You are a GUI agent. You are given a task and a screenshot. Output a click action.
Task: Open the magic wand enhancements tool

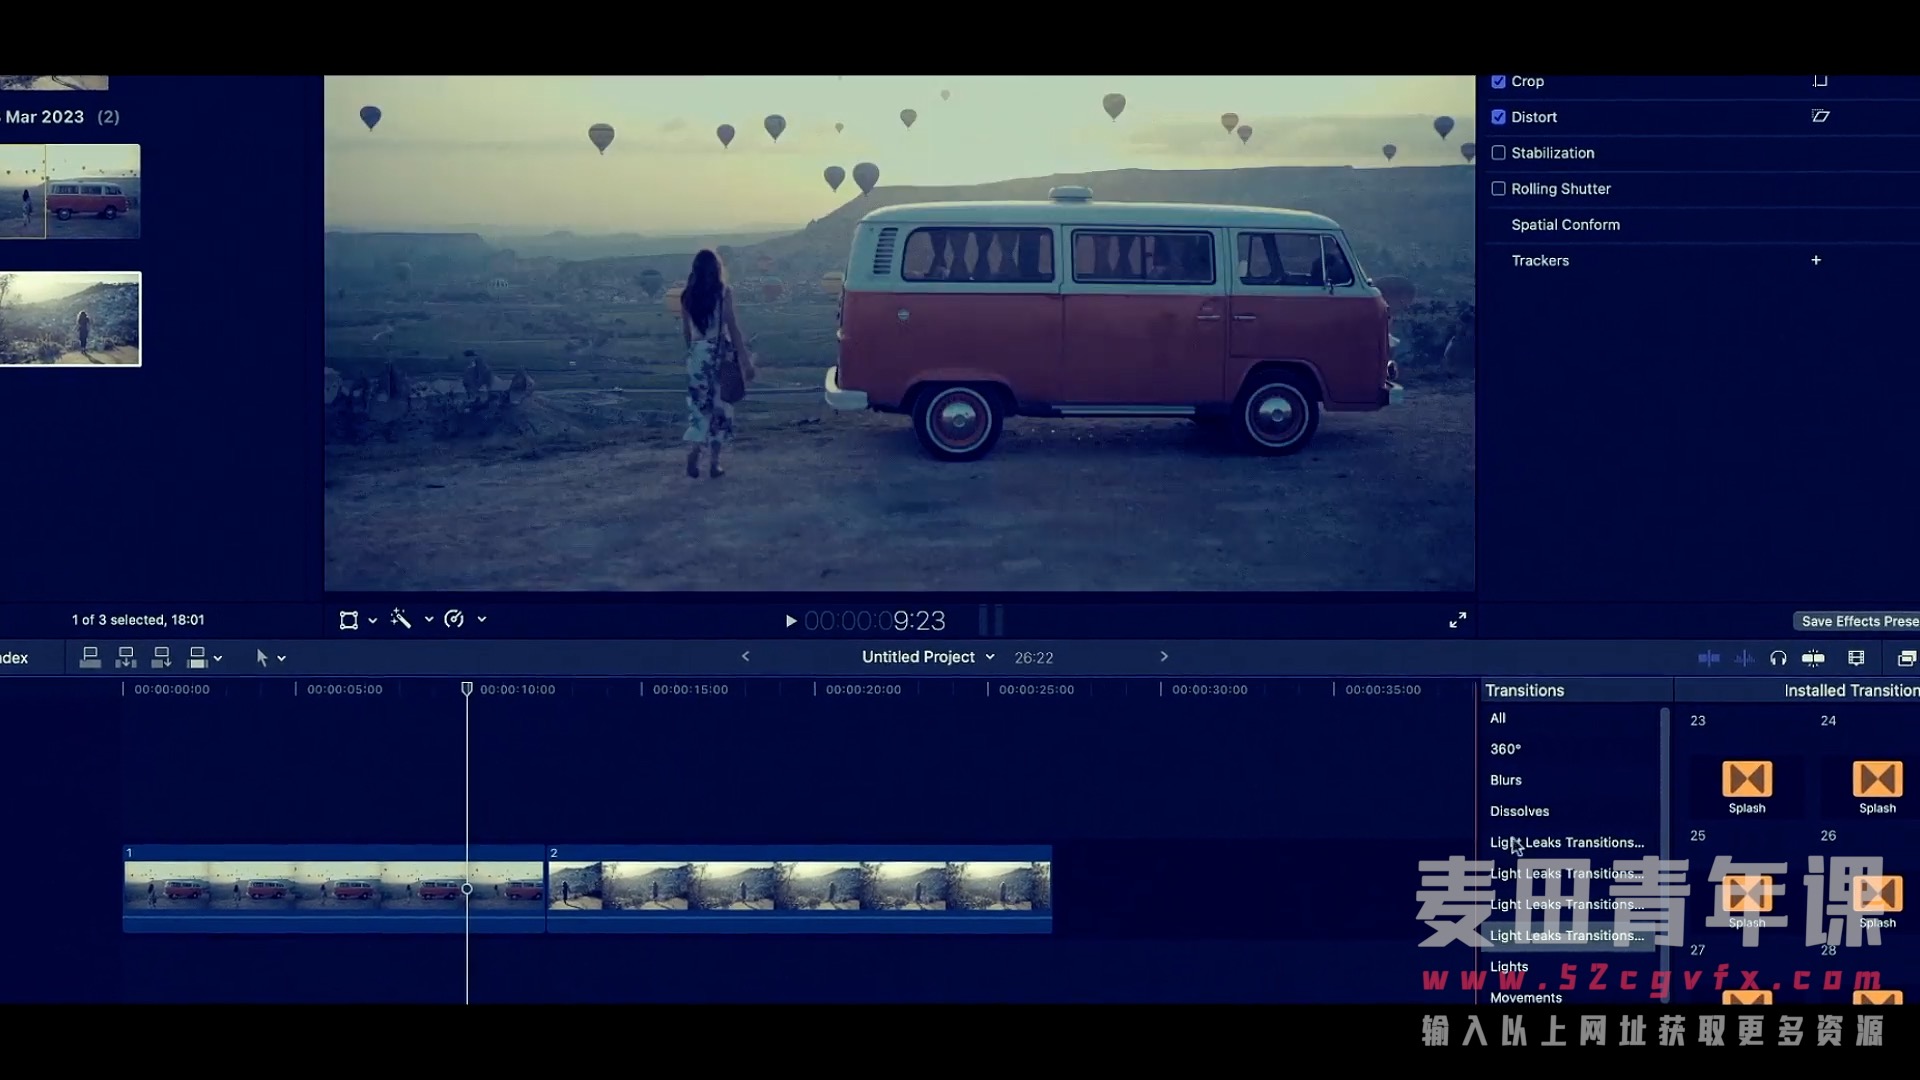401,619
